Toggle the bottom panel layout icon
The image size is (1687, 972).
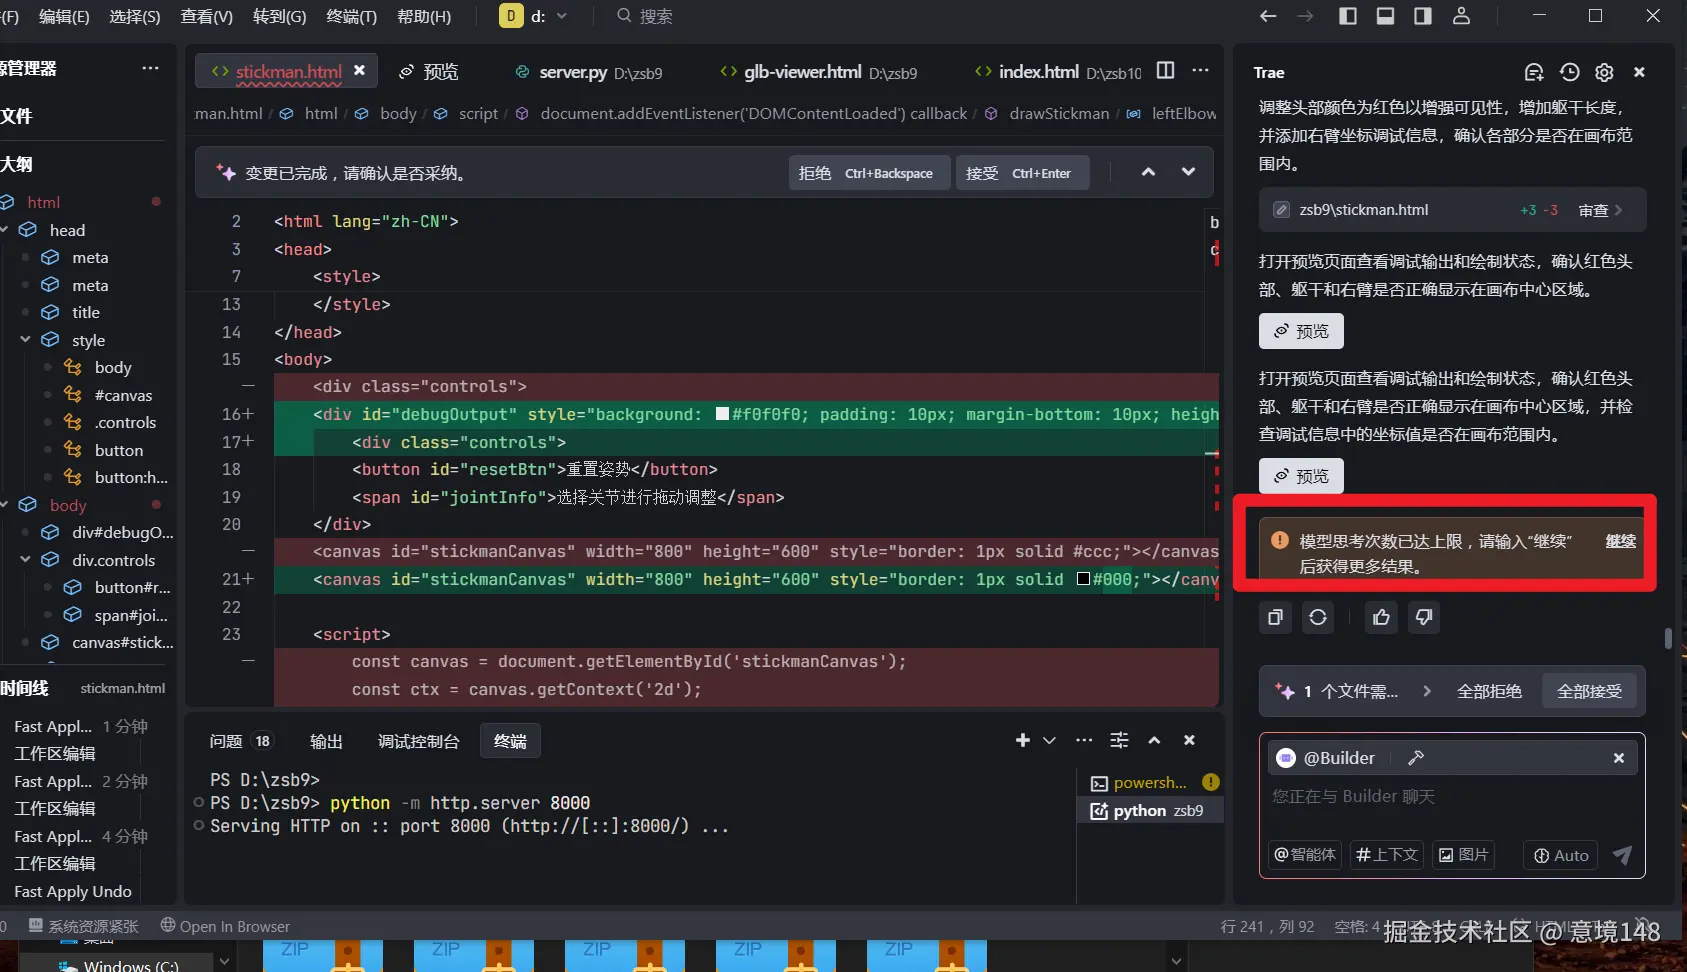pyautogui.click(x=1385, y=16)
